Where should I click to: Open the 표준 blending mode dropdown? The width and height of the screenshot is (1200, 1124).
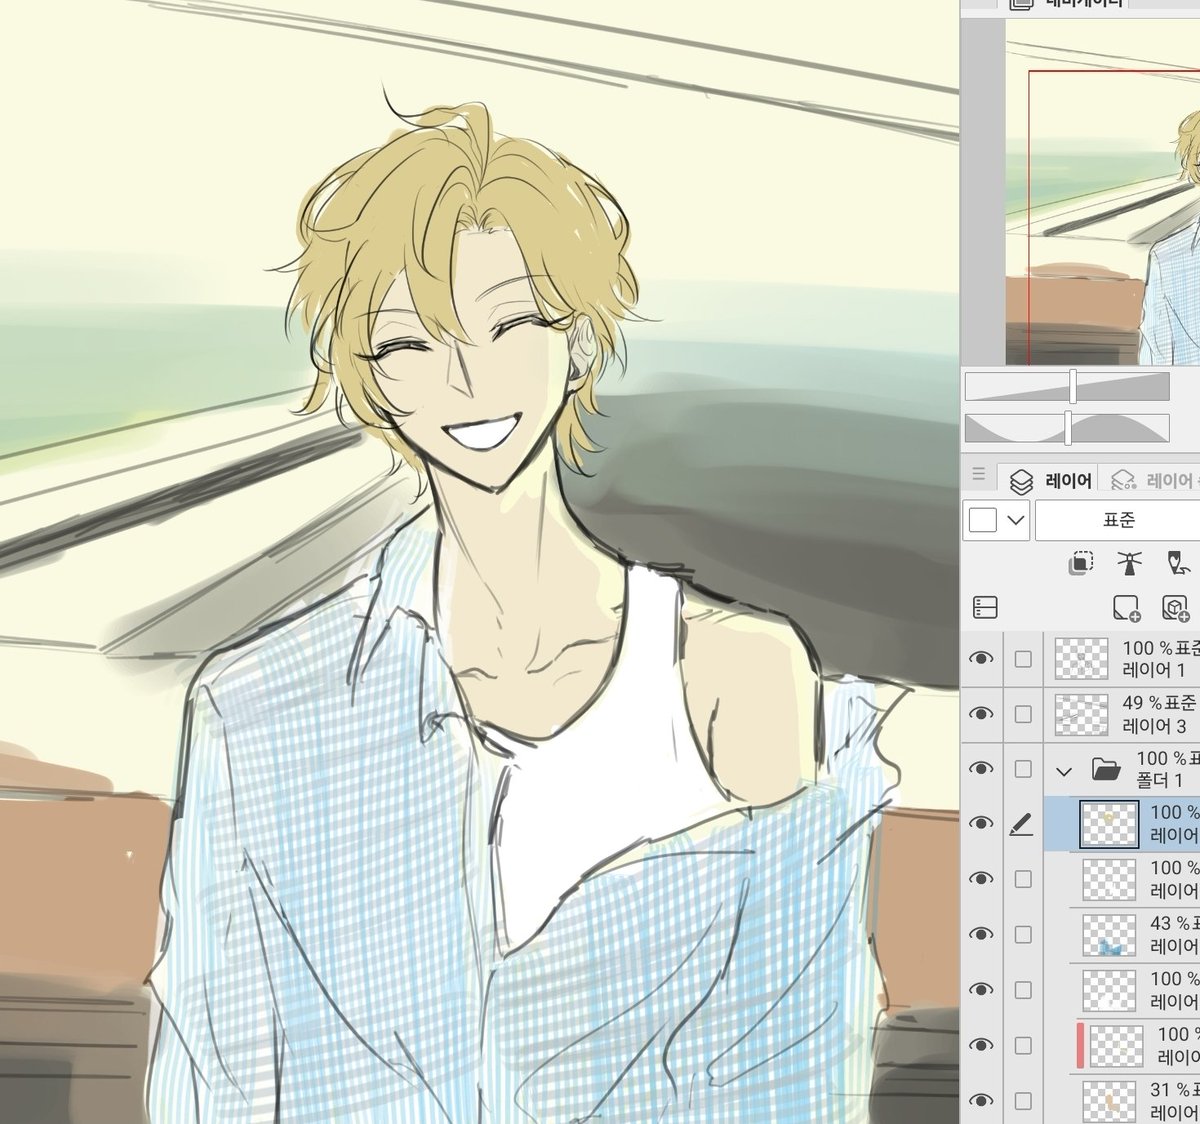pos(1118,520)
